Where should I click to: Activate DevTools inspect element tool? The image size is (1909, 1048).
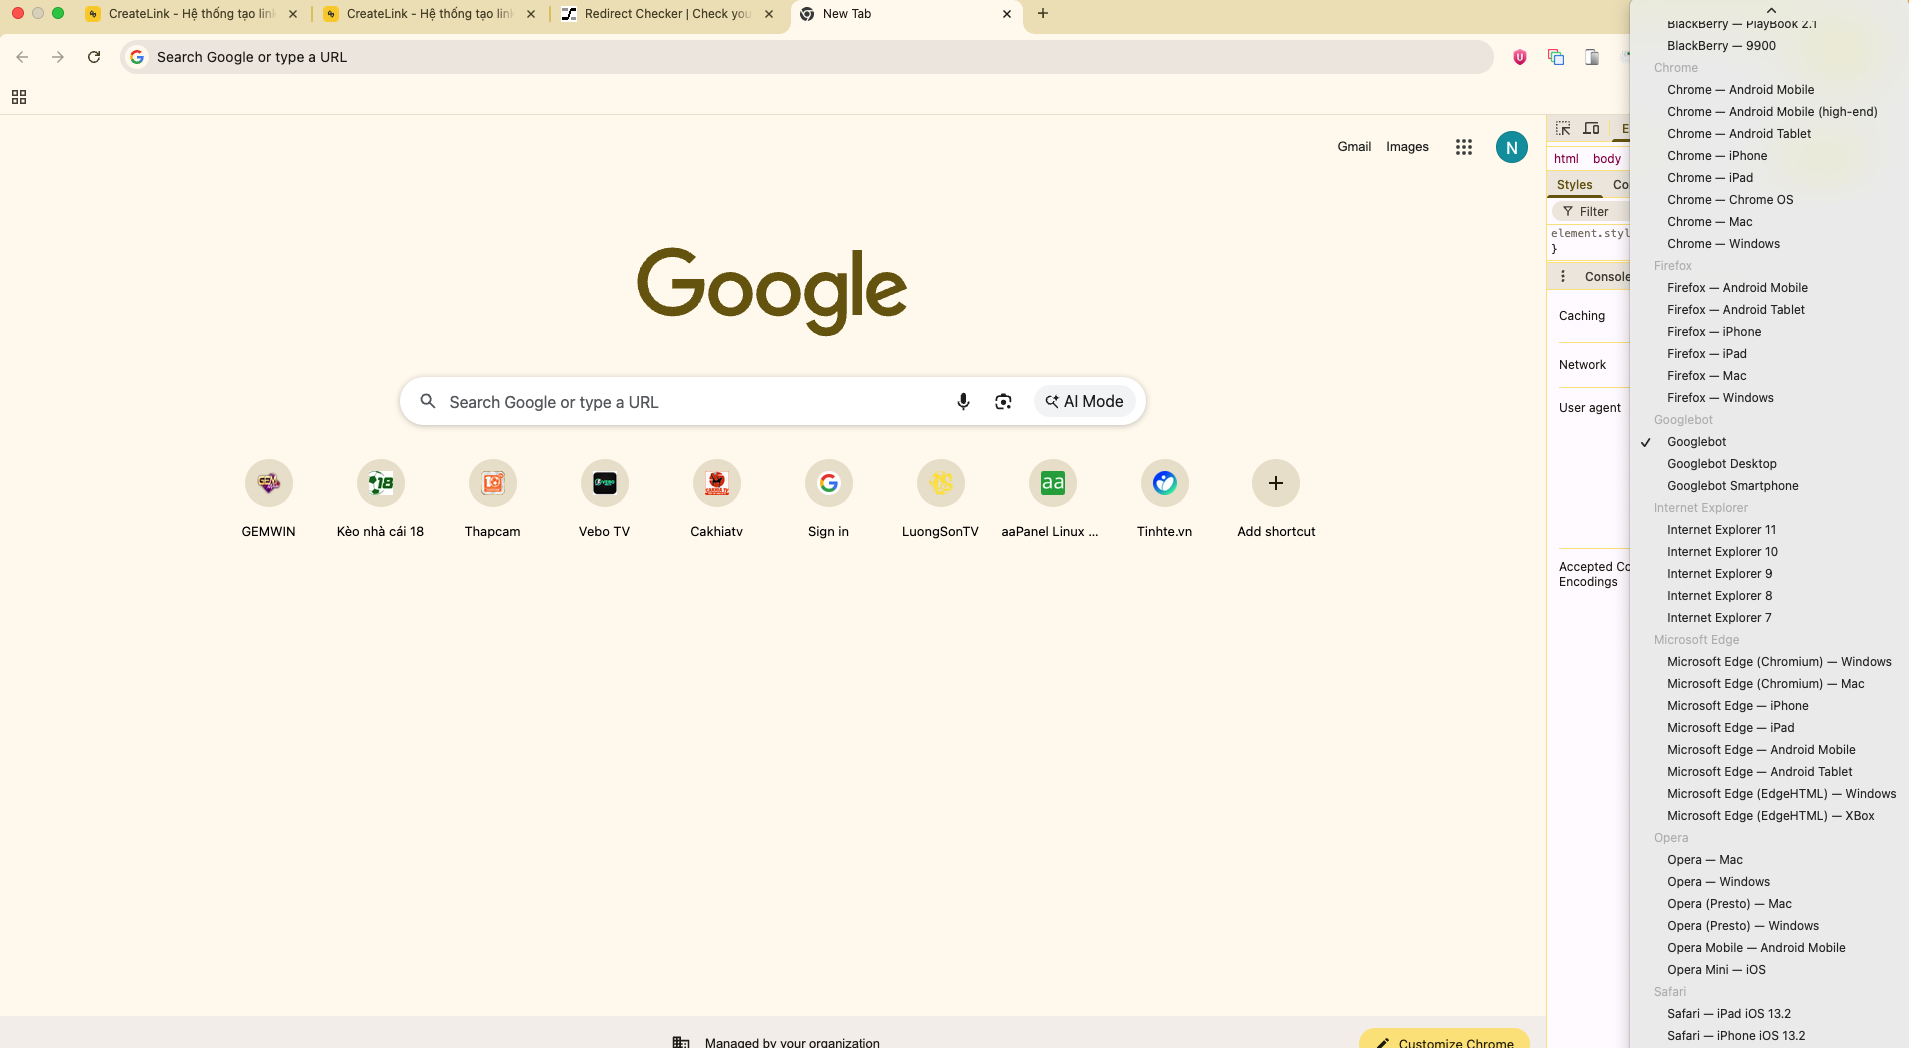[1563, 129]
